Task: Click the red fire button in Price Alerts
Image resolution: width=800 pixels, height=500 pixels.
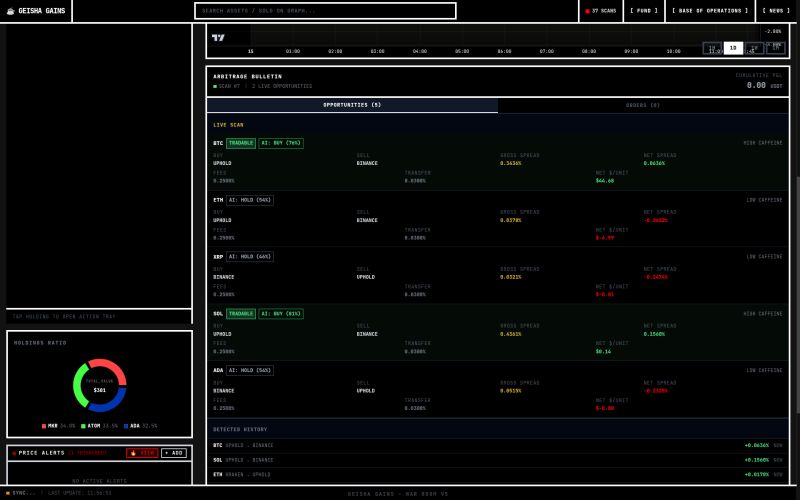Action: pos(142,453)
